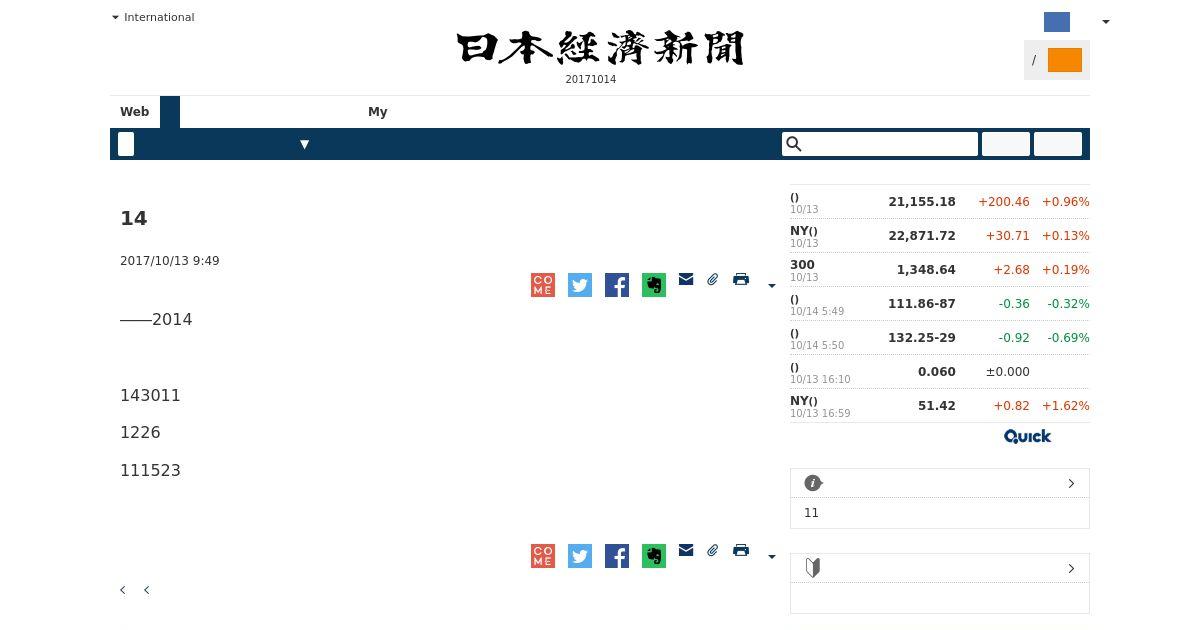The width and height of the screenshot is (1200, 630).
Task: Open the International edition dropdown
Action: [x=153, y=17]
